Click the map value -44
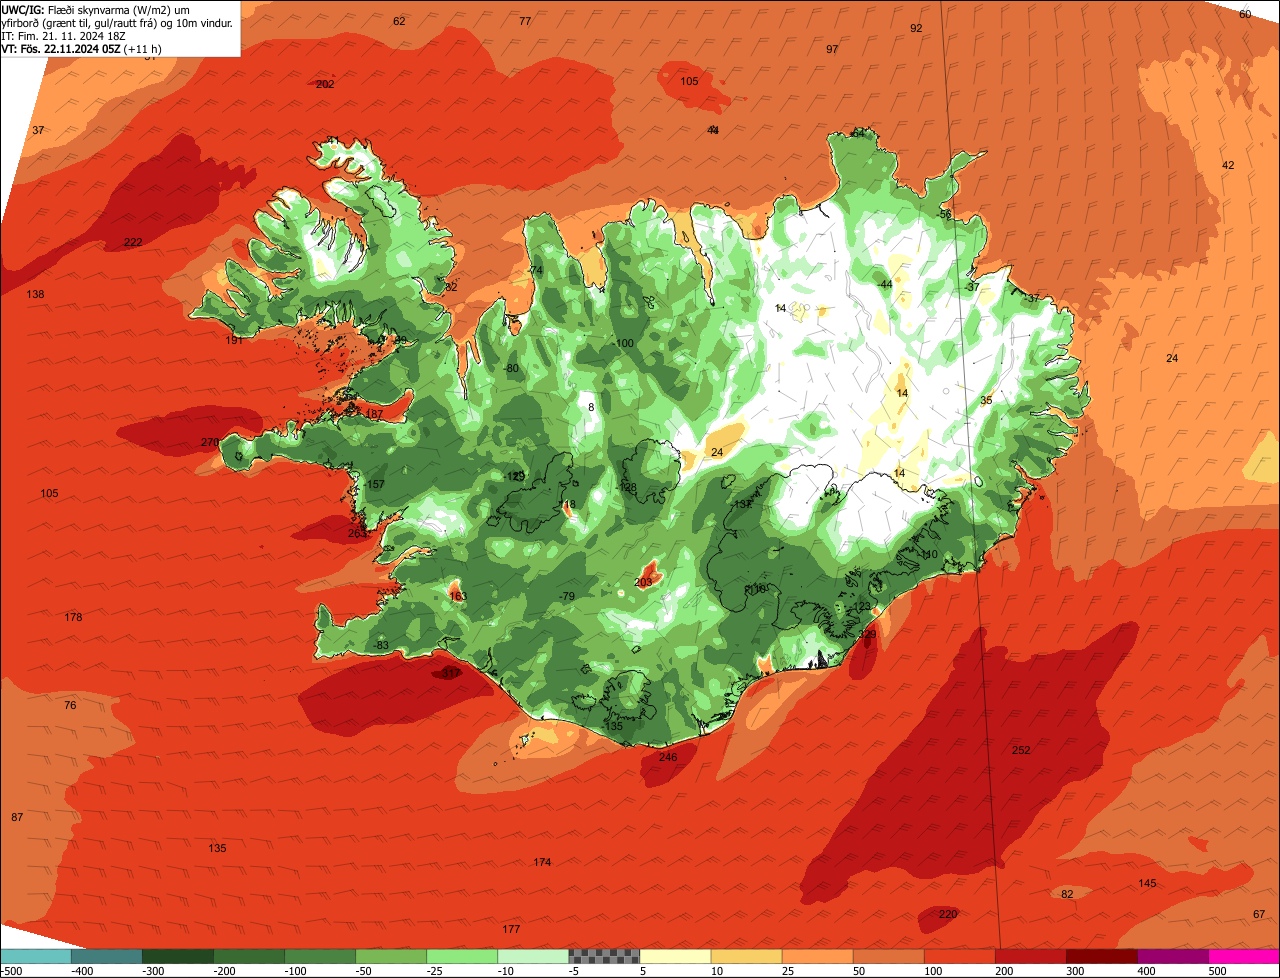Screen dimensions: 1280x978 (x=884, y=285)
